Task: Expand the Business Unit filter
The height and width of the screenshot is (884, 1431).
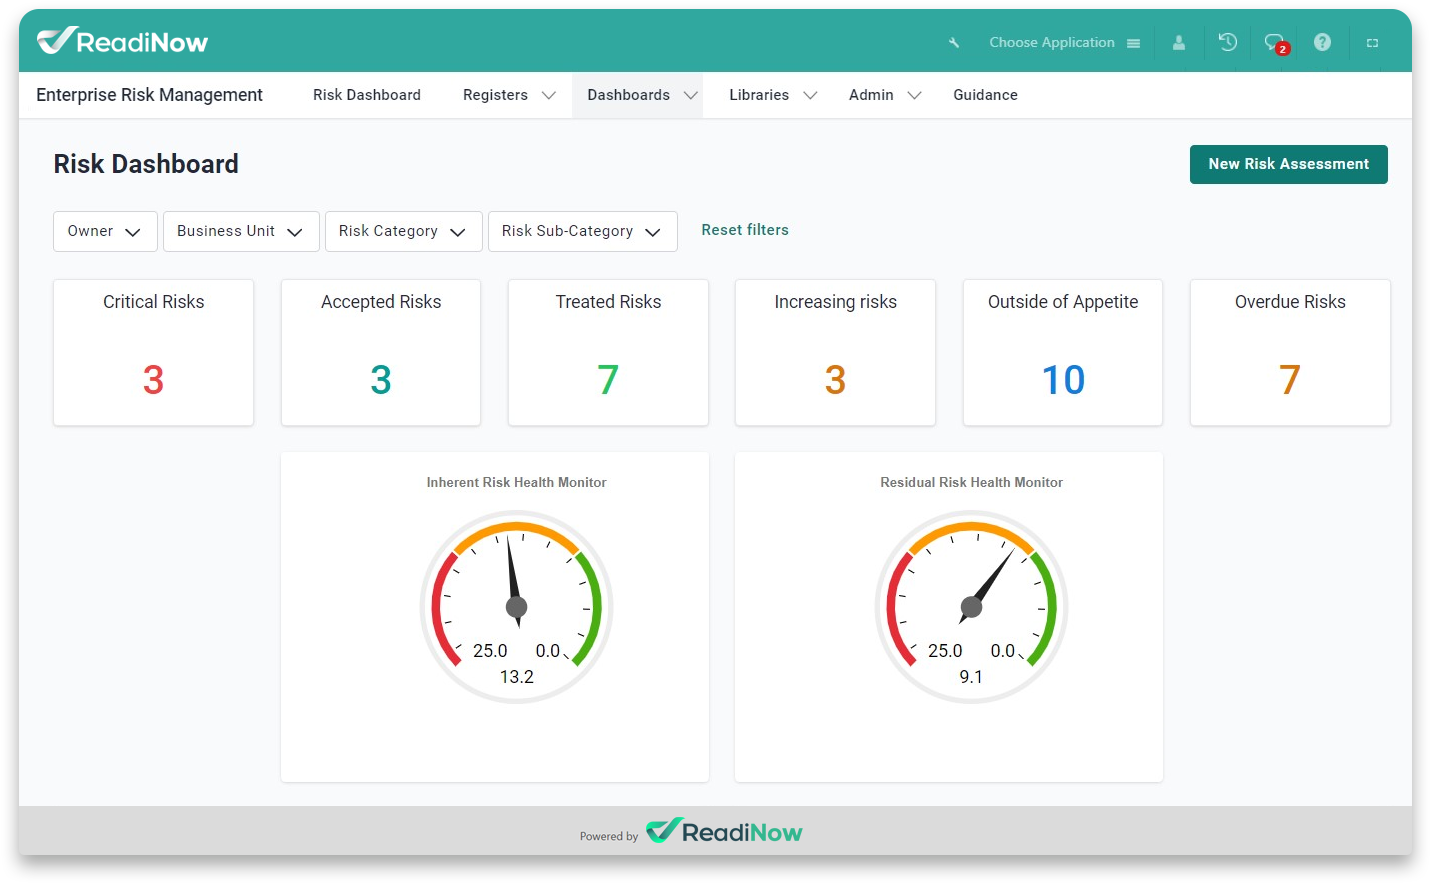Action: 240,231
